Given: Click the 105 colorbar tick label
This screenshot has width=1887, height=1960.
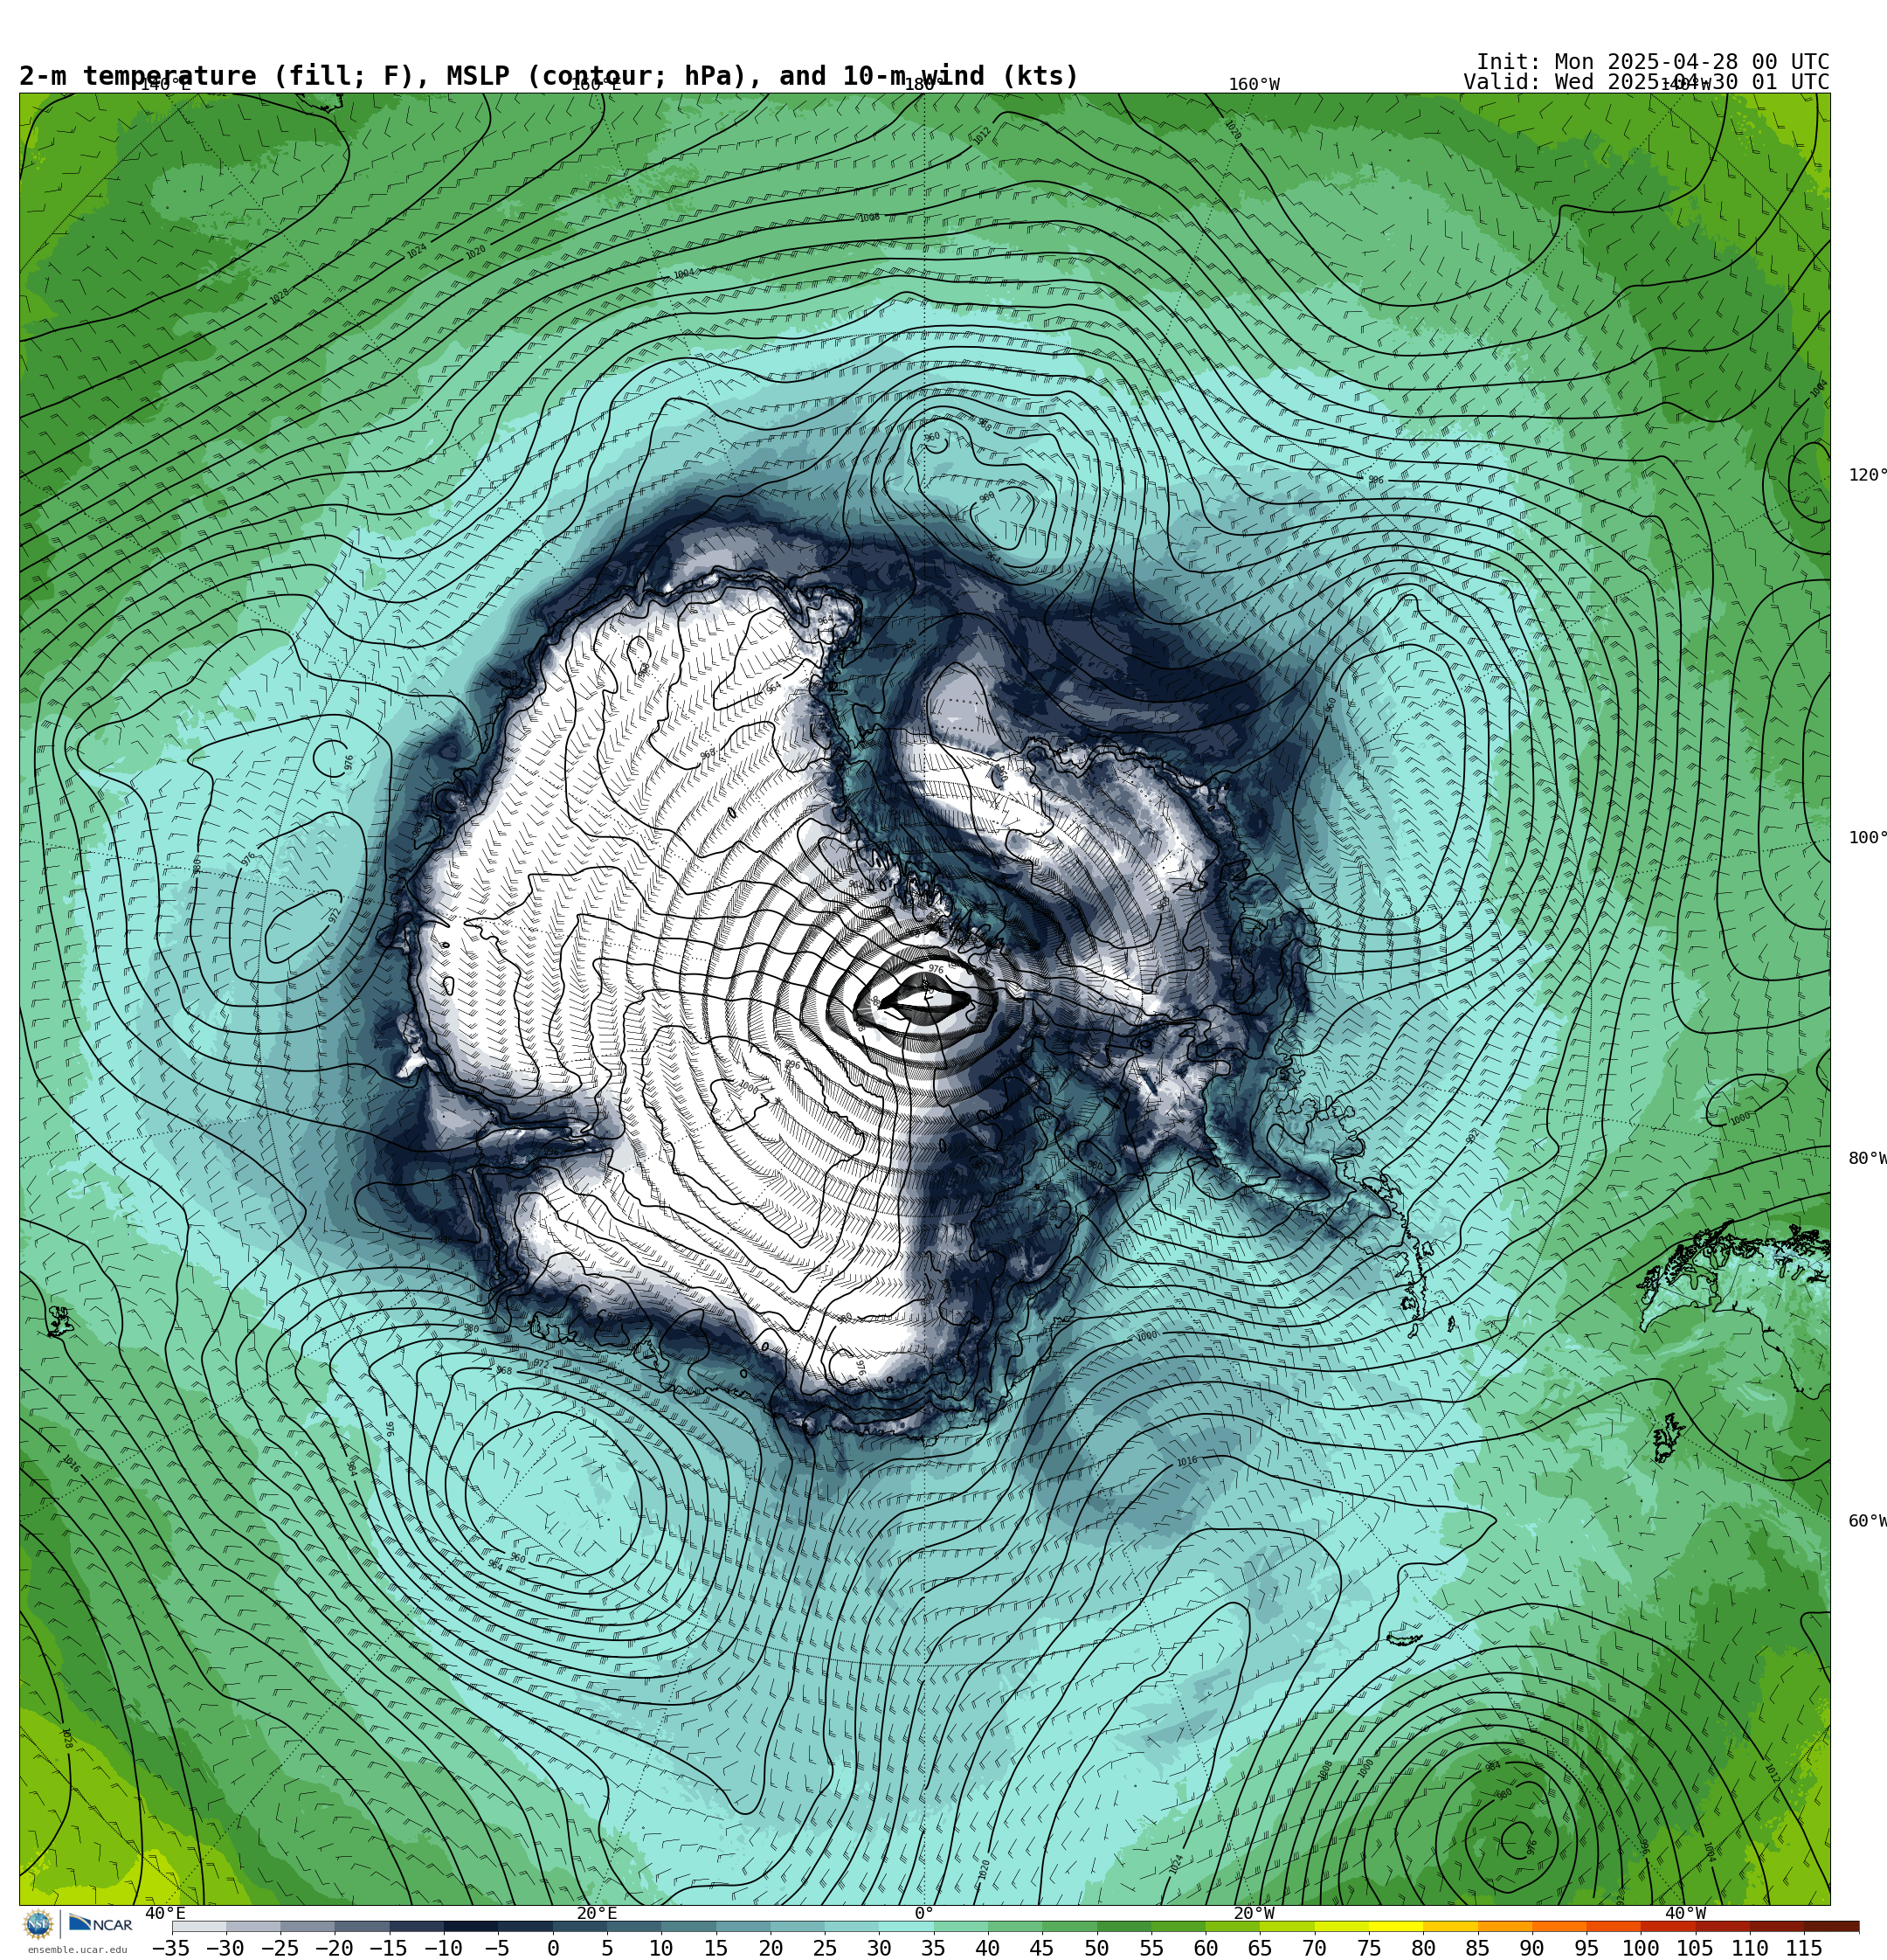Looking at the screenshot, I should tap(1695, 1948).
